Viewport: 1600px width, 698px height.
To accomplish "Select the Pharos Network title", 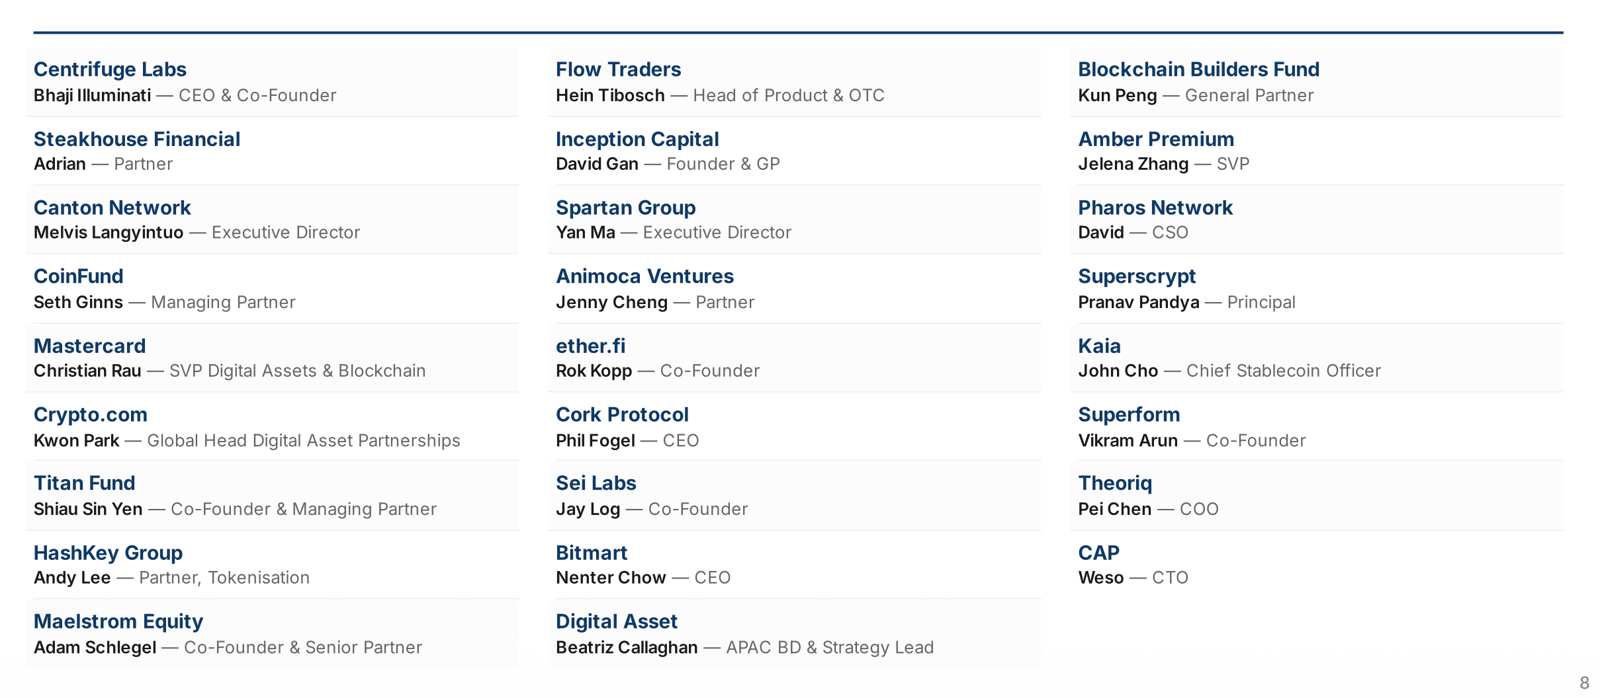I will coord(1155,208).
